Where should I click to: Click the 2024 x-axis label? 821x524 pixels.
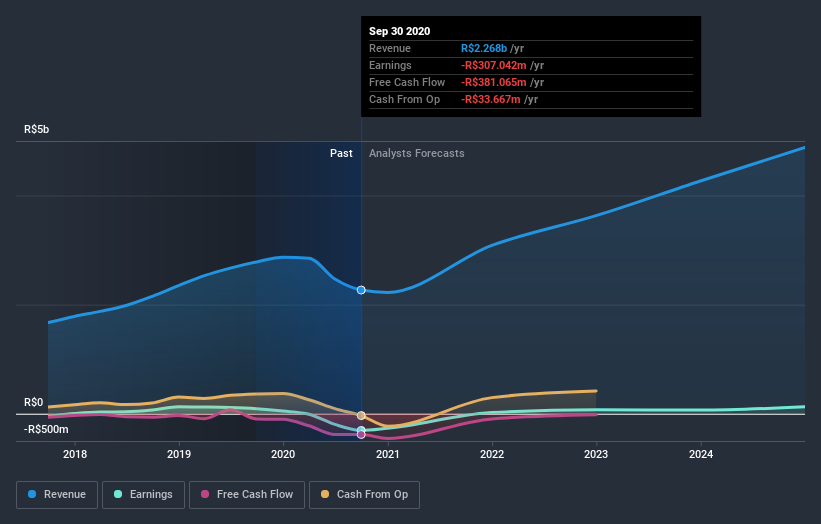click(x=701, y=454)
